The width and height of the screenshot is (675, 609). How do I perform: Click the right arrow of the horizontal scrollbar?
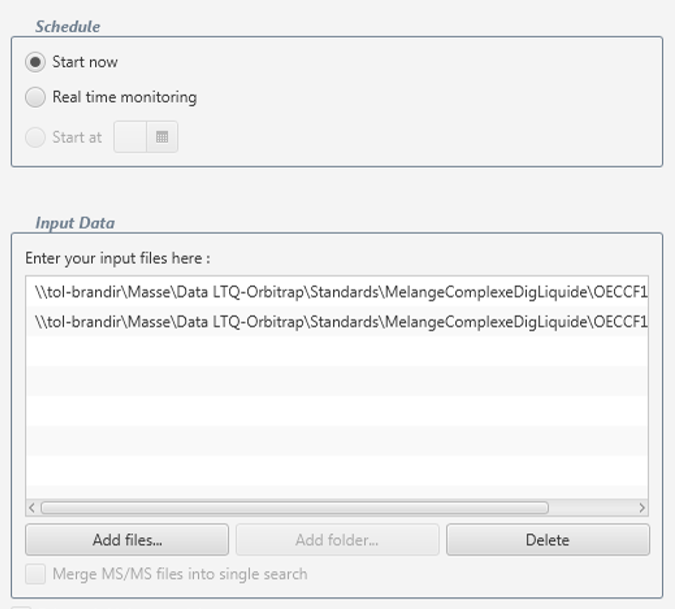coord(641,508)
